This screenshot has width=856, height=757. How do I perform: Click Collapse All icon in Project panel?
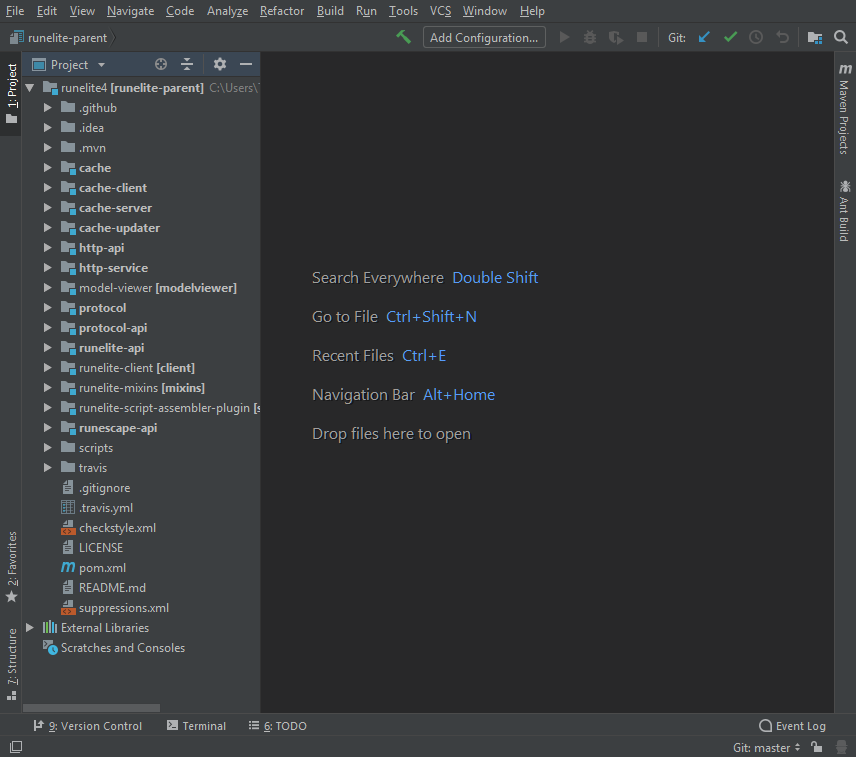tap(187, 64)
